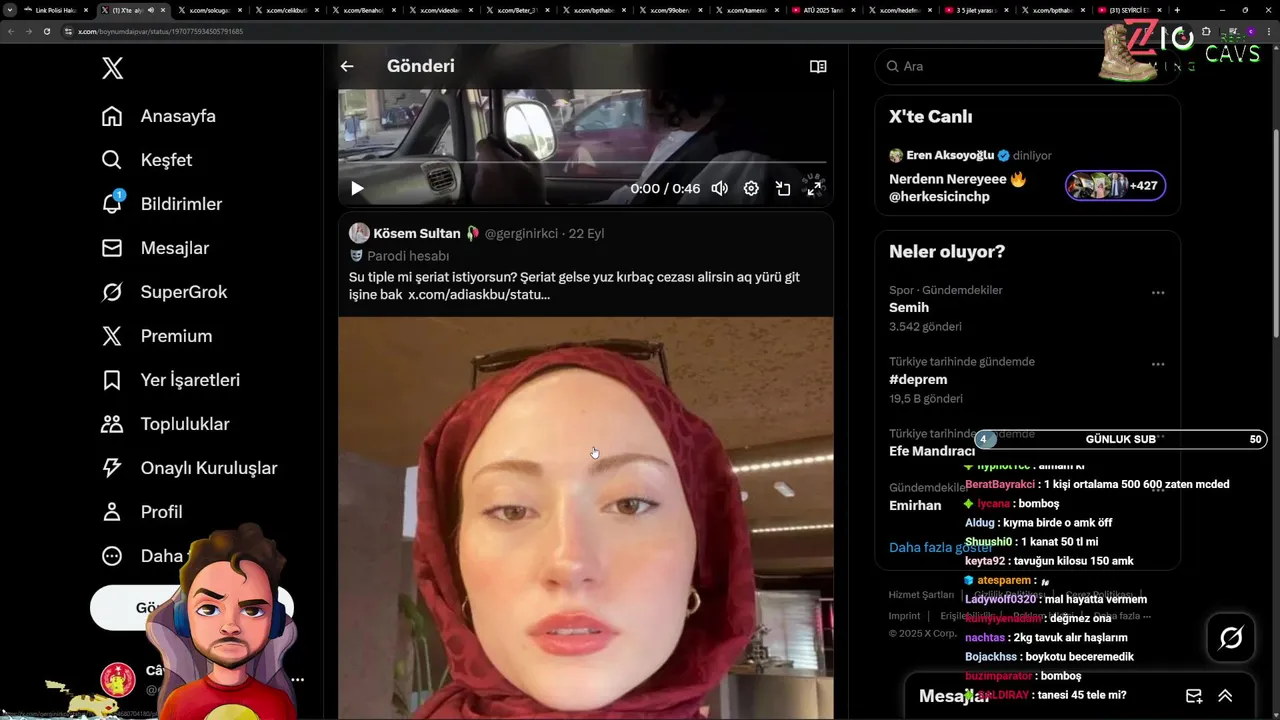Open more options for Semih trend
Viewport: 1280px width, 720px height.
(1158, 293)
